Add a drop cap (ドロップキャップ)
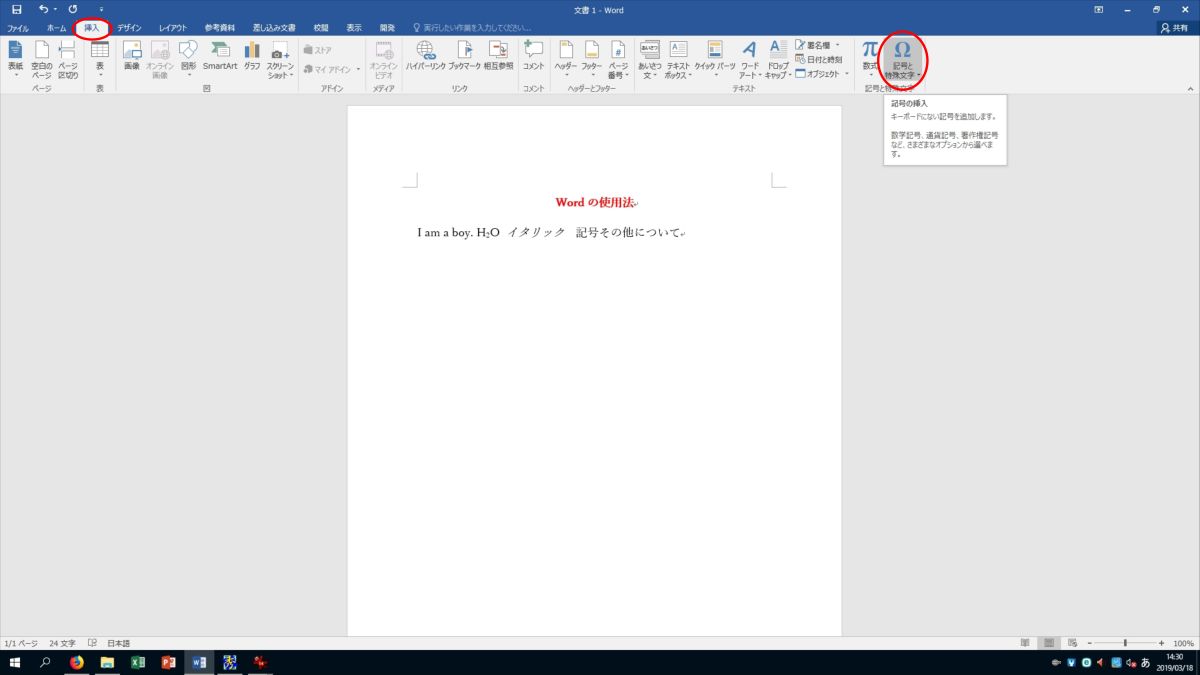1200x675 pixels. pos(777,60)
